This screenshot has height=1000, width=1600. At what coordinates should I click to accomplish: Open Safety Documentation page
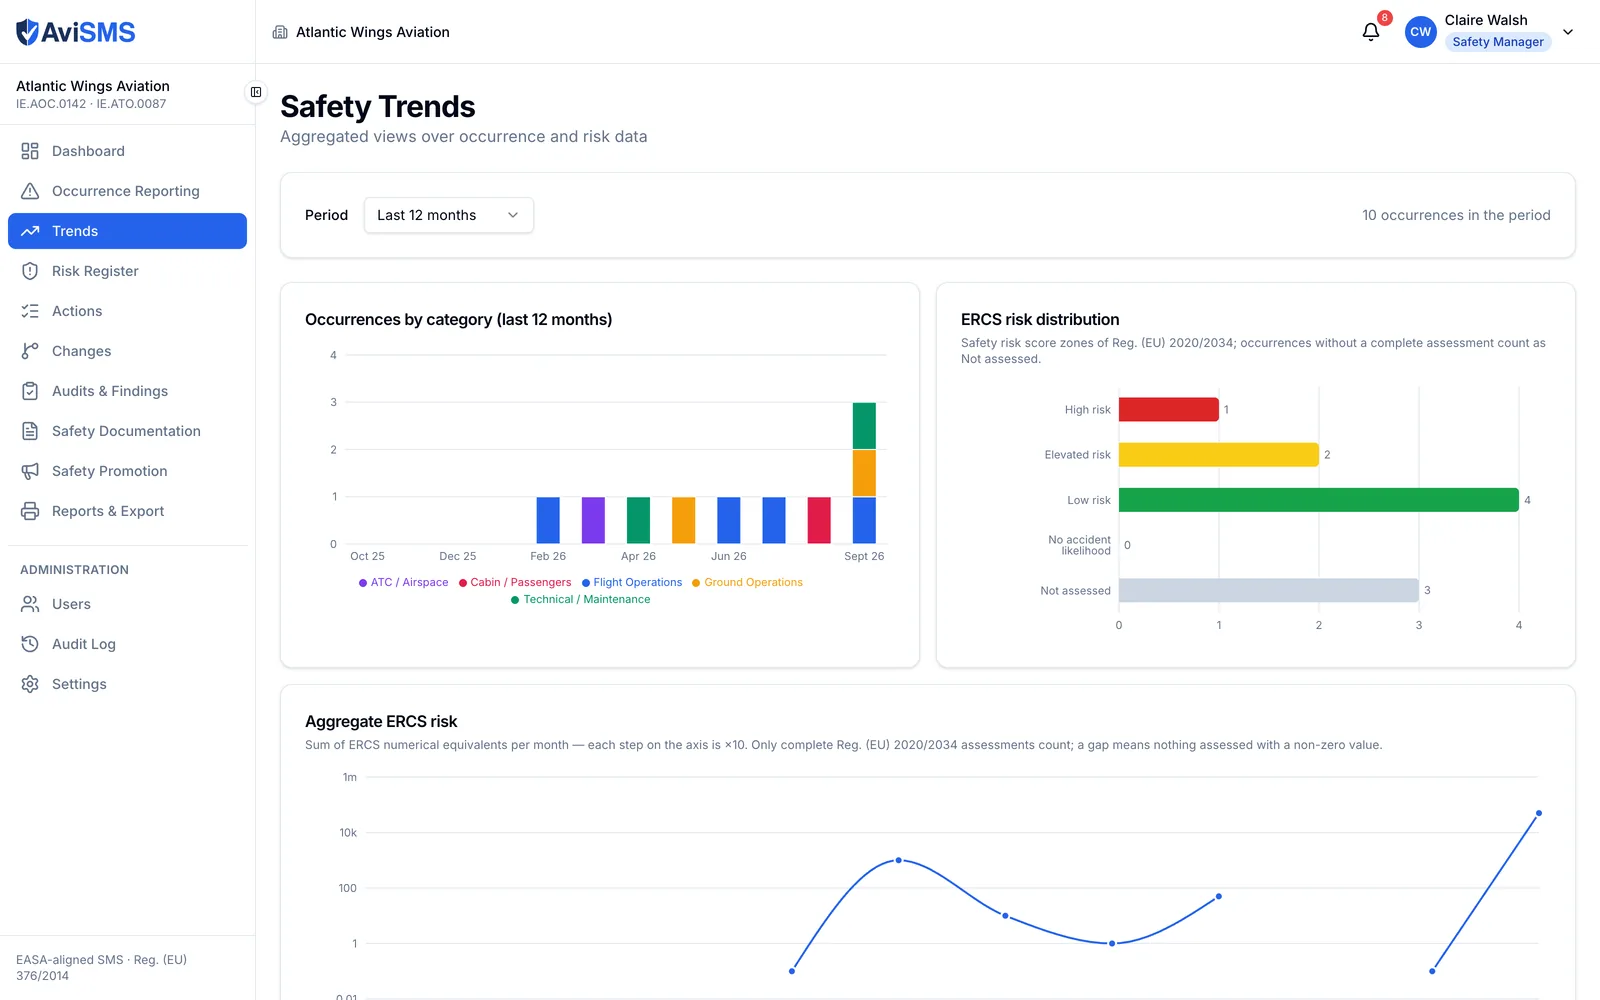pos(127,431)
